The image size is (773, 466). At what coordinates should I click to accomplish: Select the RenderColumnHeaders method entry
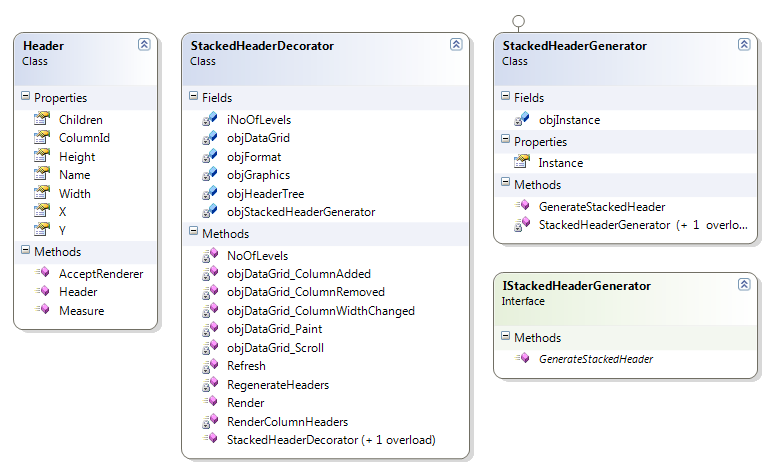[287, 422]
